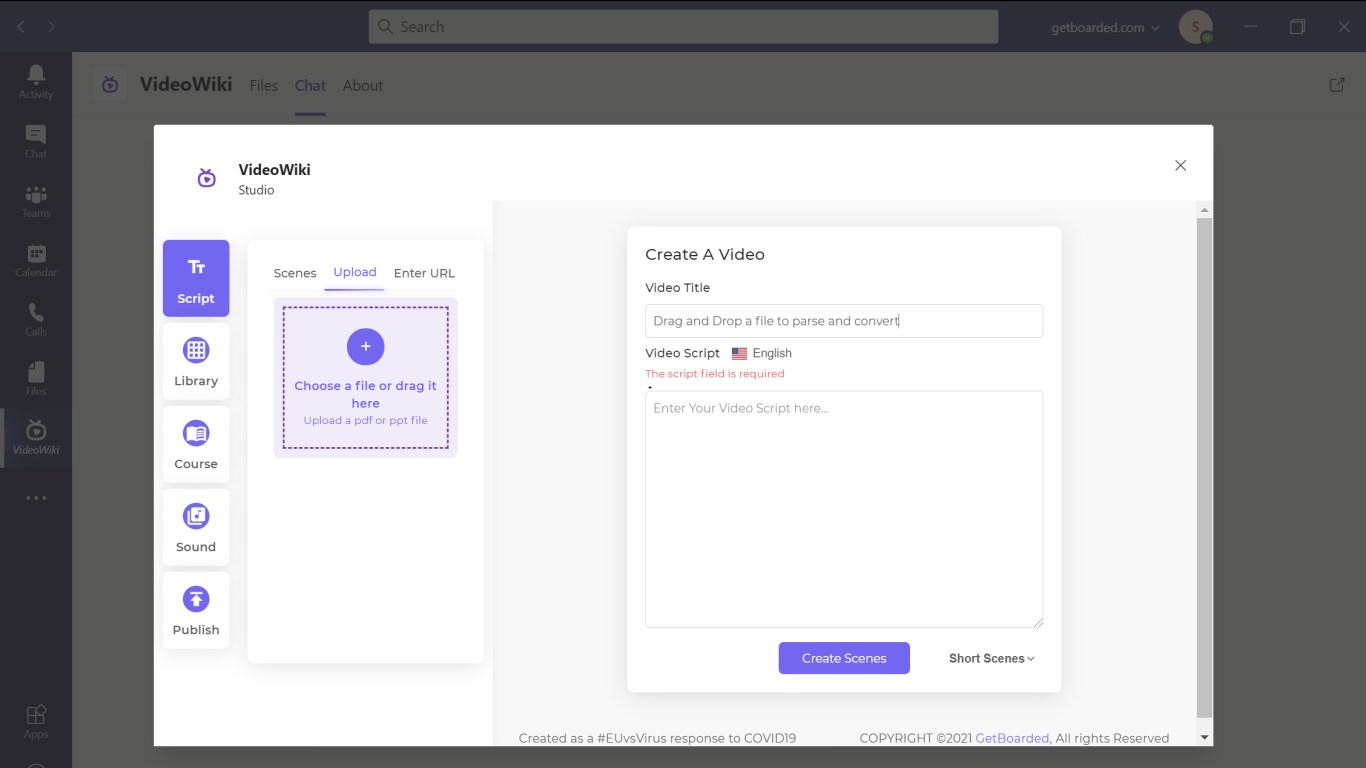Expand the Short Scenes dropdown
1366x768 pixels.
pyautogui.click(x=992, y=658)
